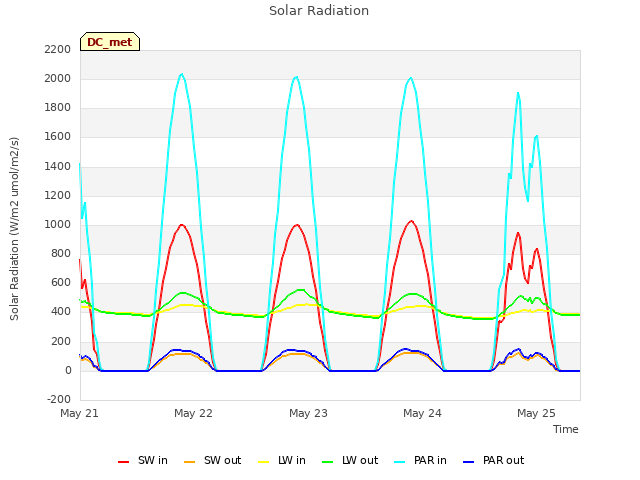Click the PAR in dip on May 25
The height and width of the screenshot is (480, 640).
[x=528, y=201]
